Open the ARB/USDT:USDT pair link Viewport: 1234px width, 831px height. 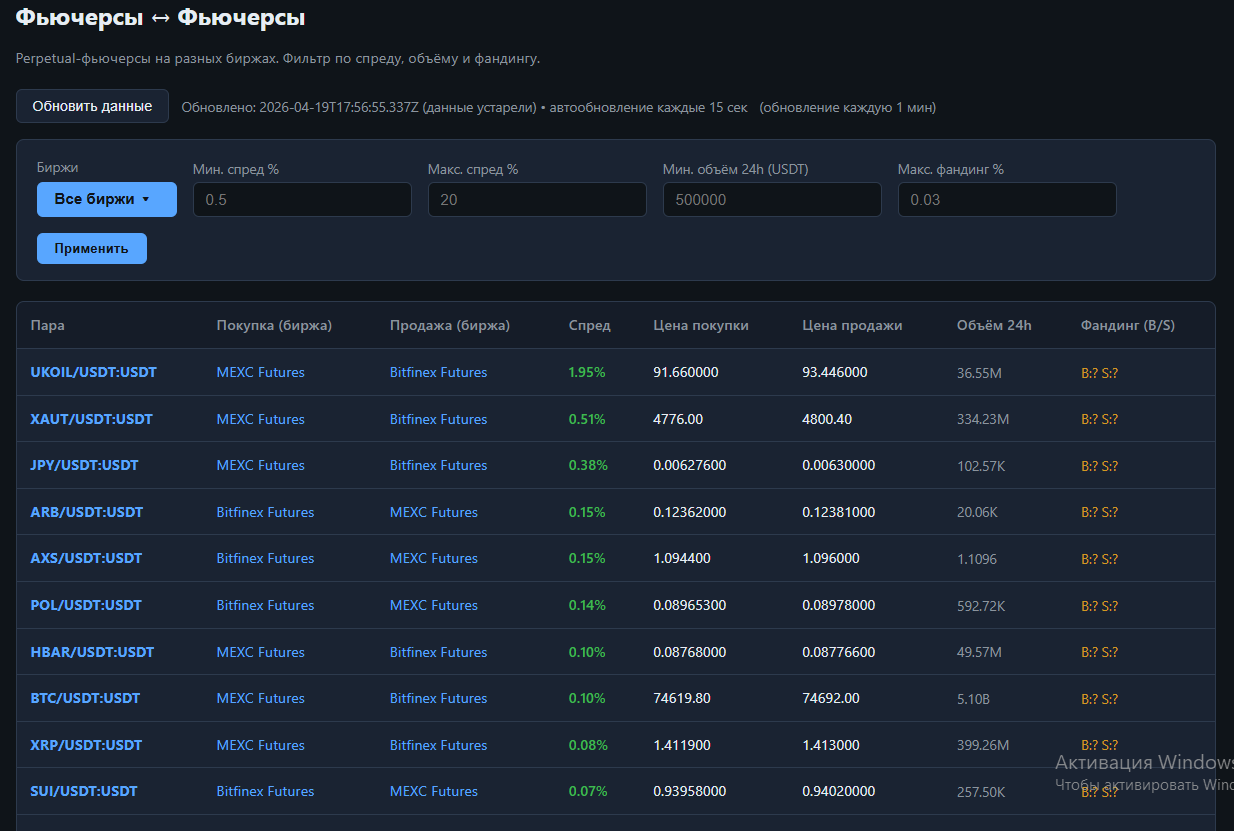coord(87,512)
